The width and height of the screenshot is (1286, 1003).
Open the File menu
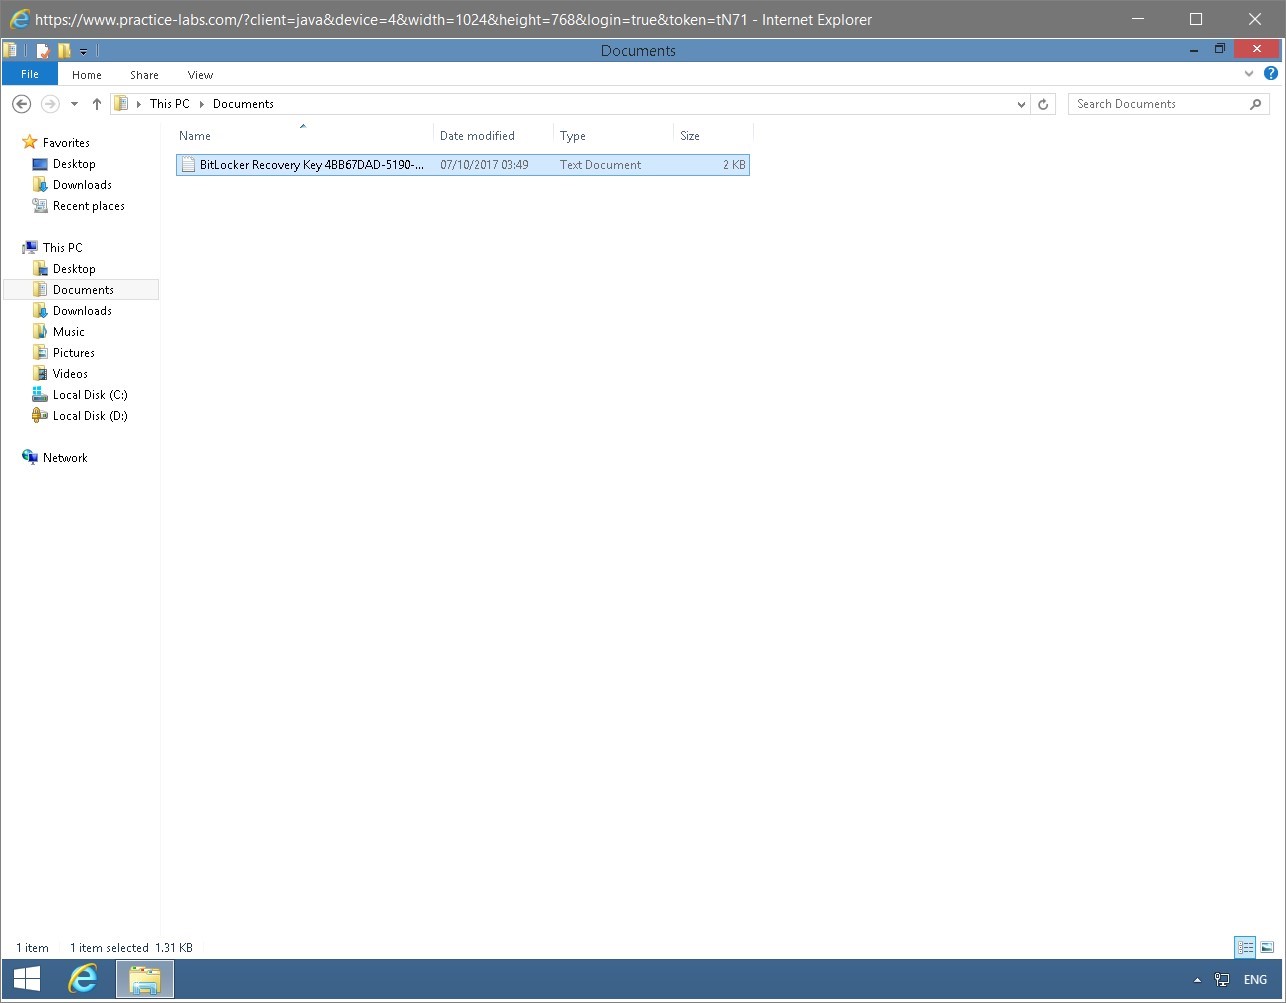pyautogui.click(x=29, y=73)
